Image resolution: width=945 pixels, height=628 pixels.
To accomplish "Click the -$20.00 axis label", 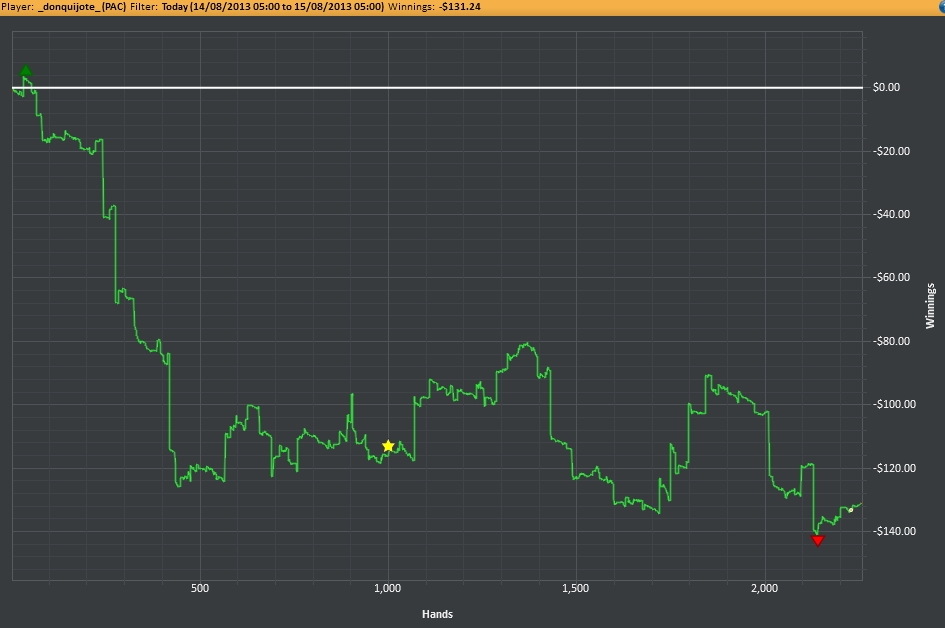I will tap(891, 151).
